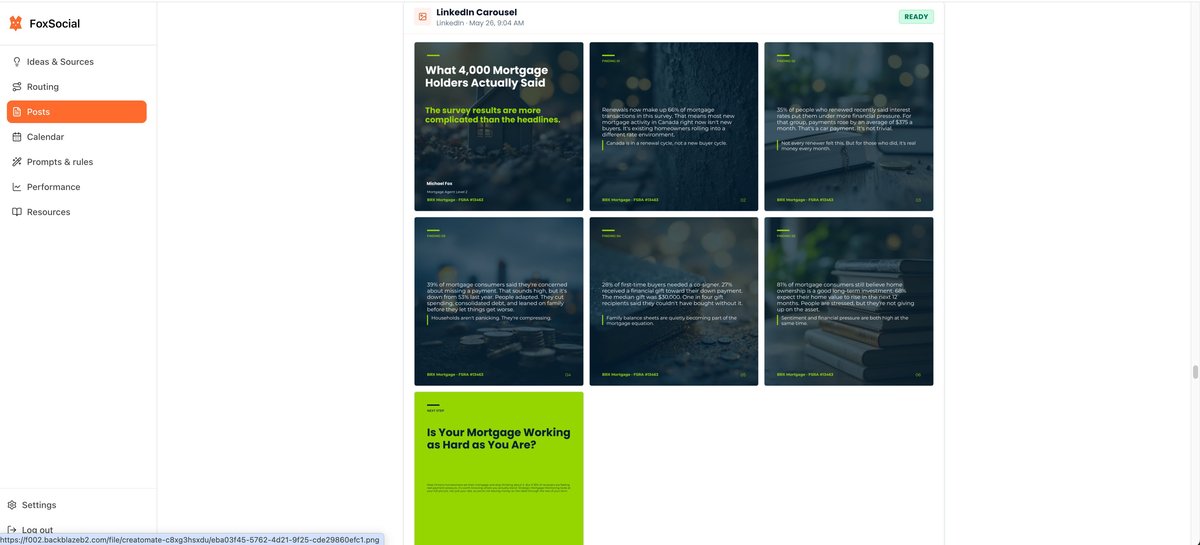
Task: Navigate to Prompts & rules
Action: pyautogui.click(x=77, y=162)
